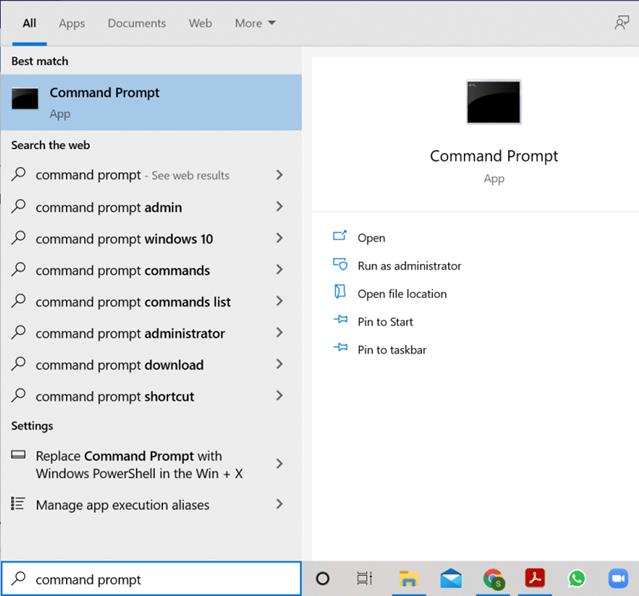Click the 'command prompt' search input box
Screen dimensions: 639x596
click(x=151, y=578)
